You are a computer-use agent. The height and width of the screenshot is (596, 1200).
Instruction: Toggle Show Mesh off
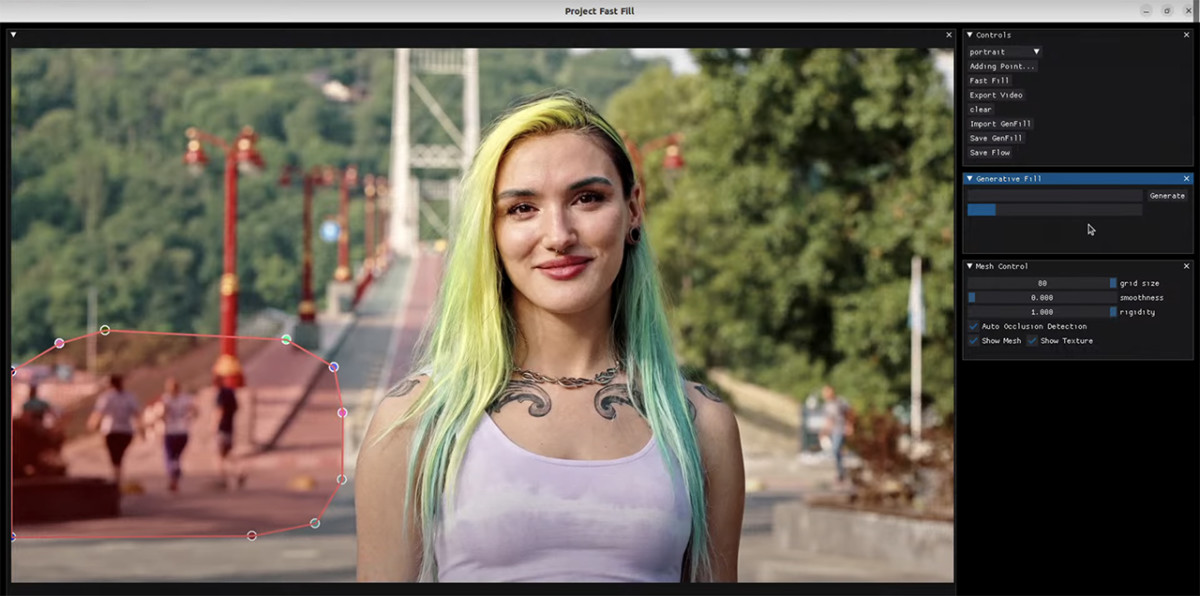click(973, 340)
